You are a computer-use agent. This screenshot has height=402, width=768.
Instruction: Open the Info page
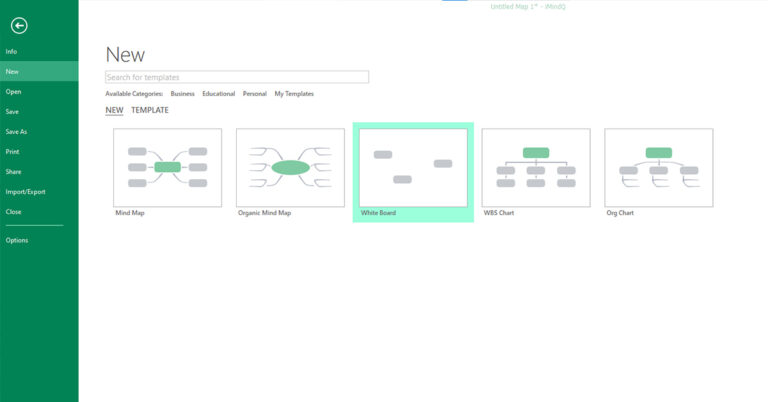[11, 51]
